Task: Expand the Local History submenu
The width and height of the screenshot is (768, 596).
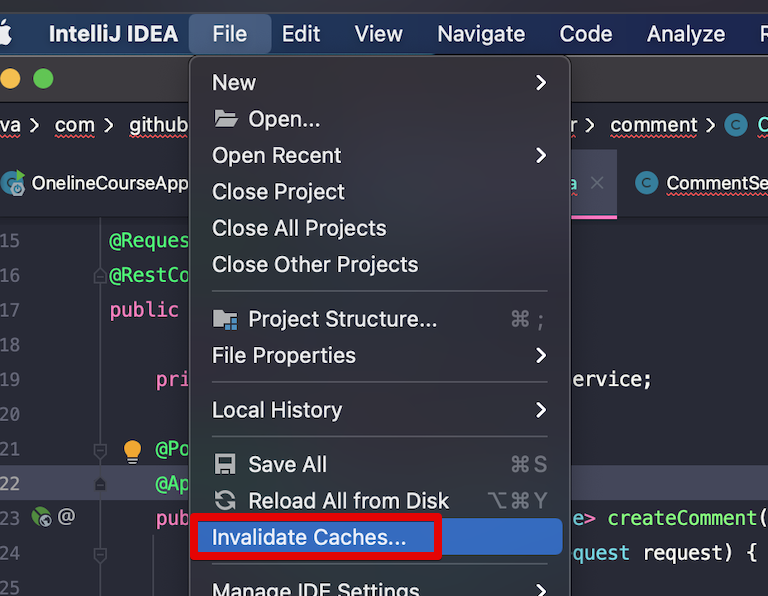Action: coord(380,410)
